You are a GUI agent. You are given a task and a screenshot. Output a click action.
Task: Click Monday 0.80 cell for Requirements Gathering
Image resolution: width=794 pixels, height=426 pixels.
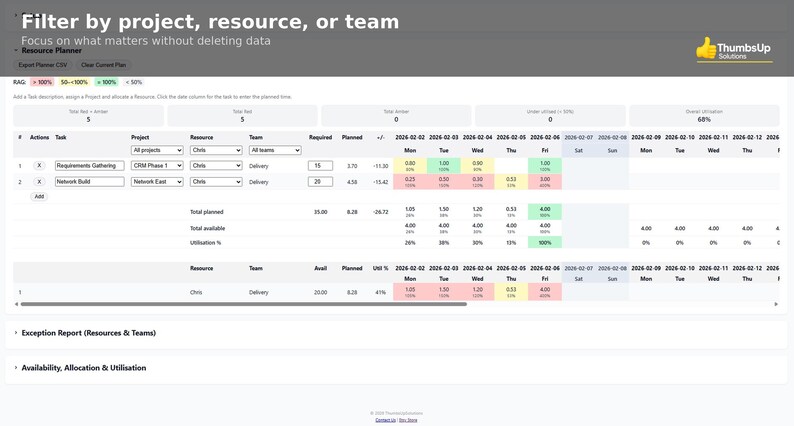pos(410,166)
